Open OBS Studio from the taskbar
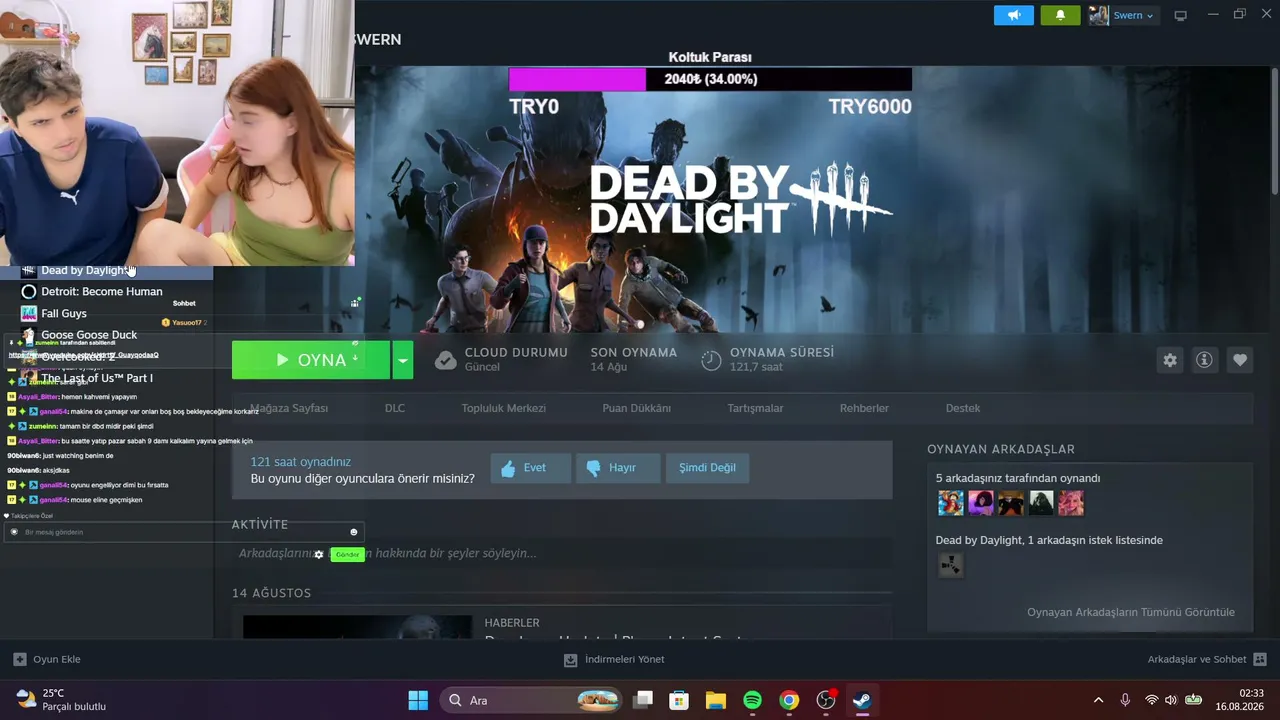Image resolution: width=1280 pixels, height=720 pixels. pyautogui.click(x=826, y=700)
